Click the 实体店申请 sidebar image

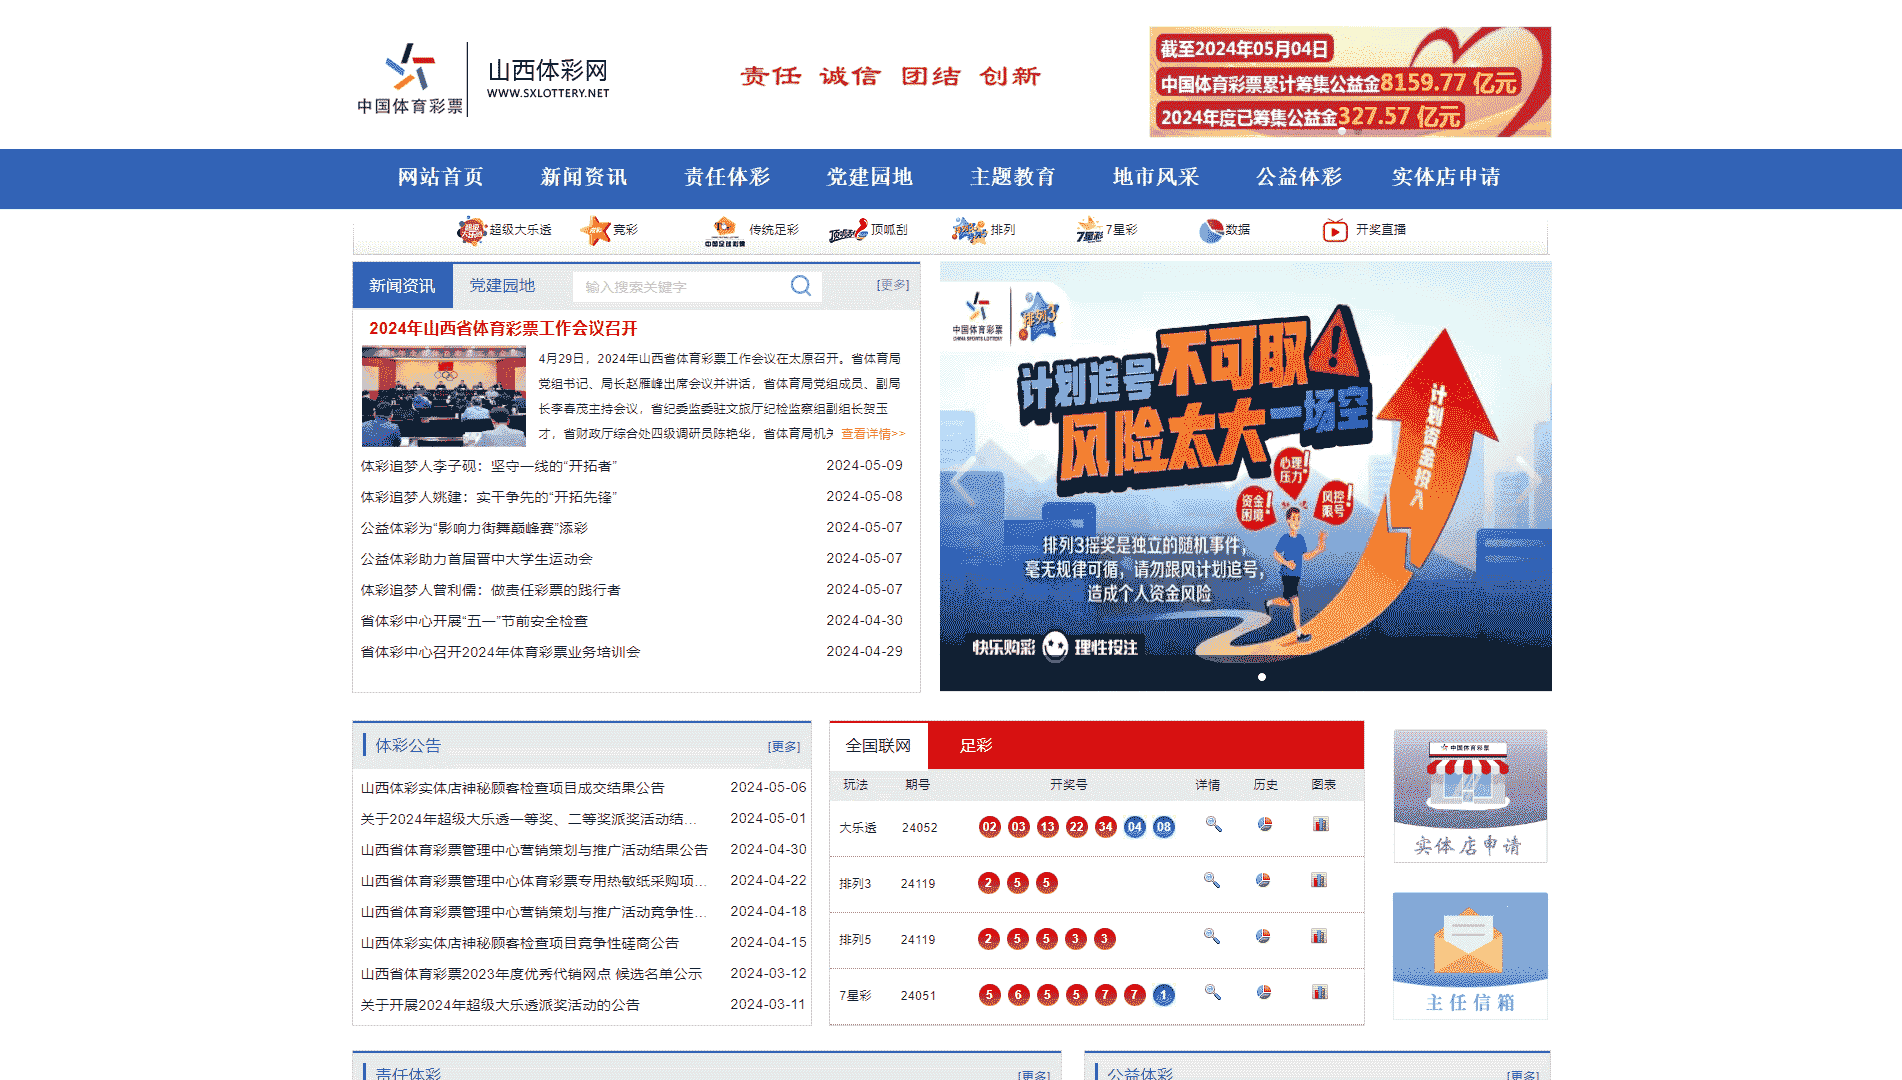coord(1470,795)
